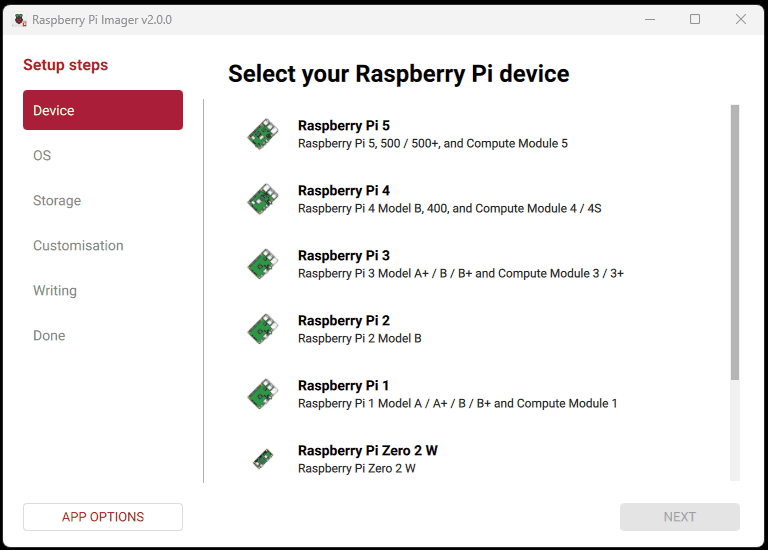Choose the Raspberry Pi 3 title
The width and height of the screenshot is (768, 550).
pyautogui.click(x=344, y=256)
